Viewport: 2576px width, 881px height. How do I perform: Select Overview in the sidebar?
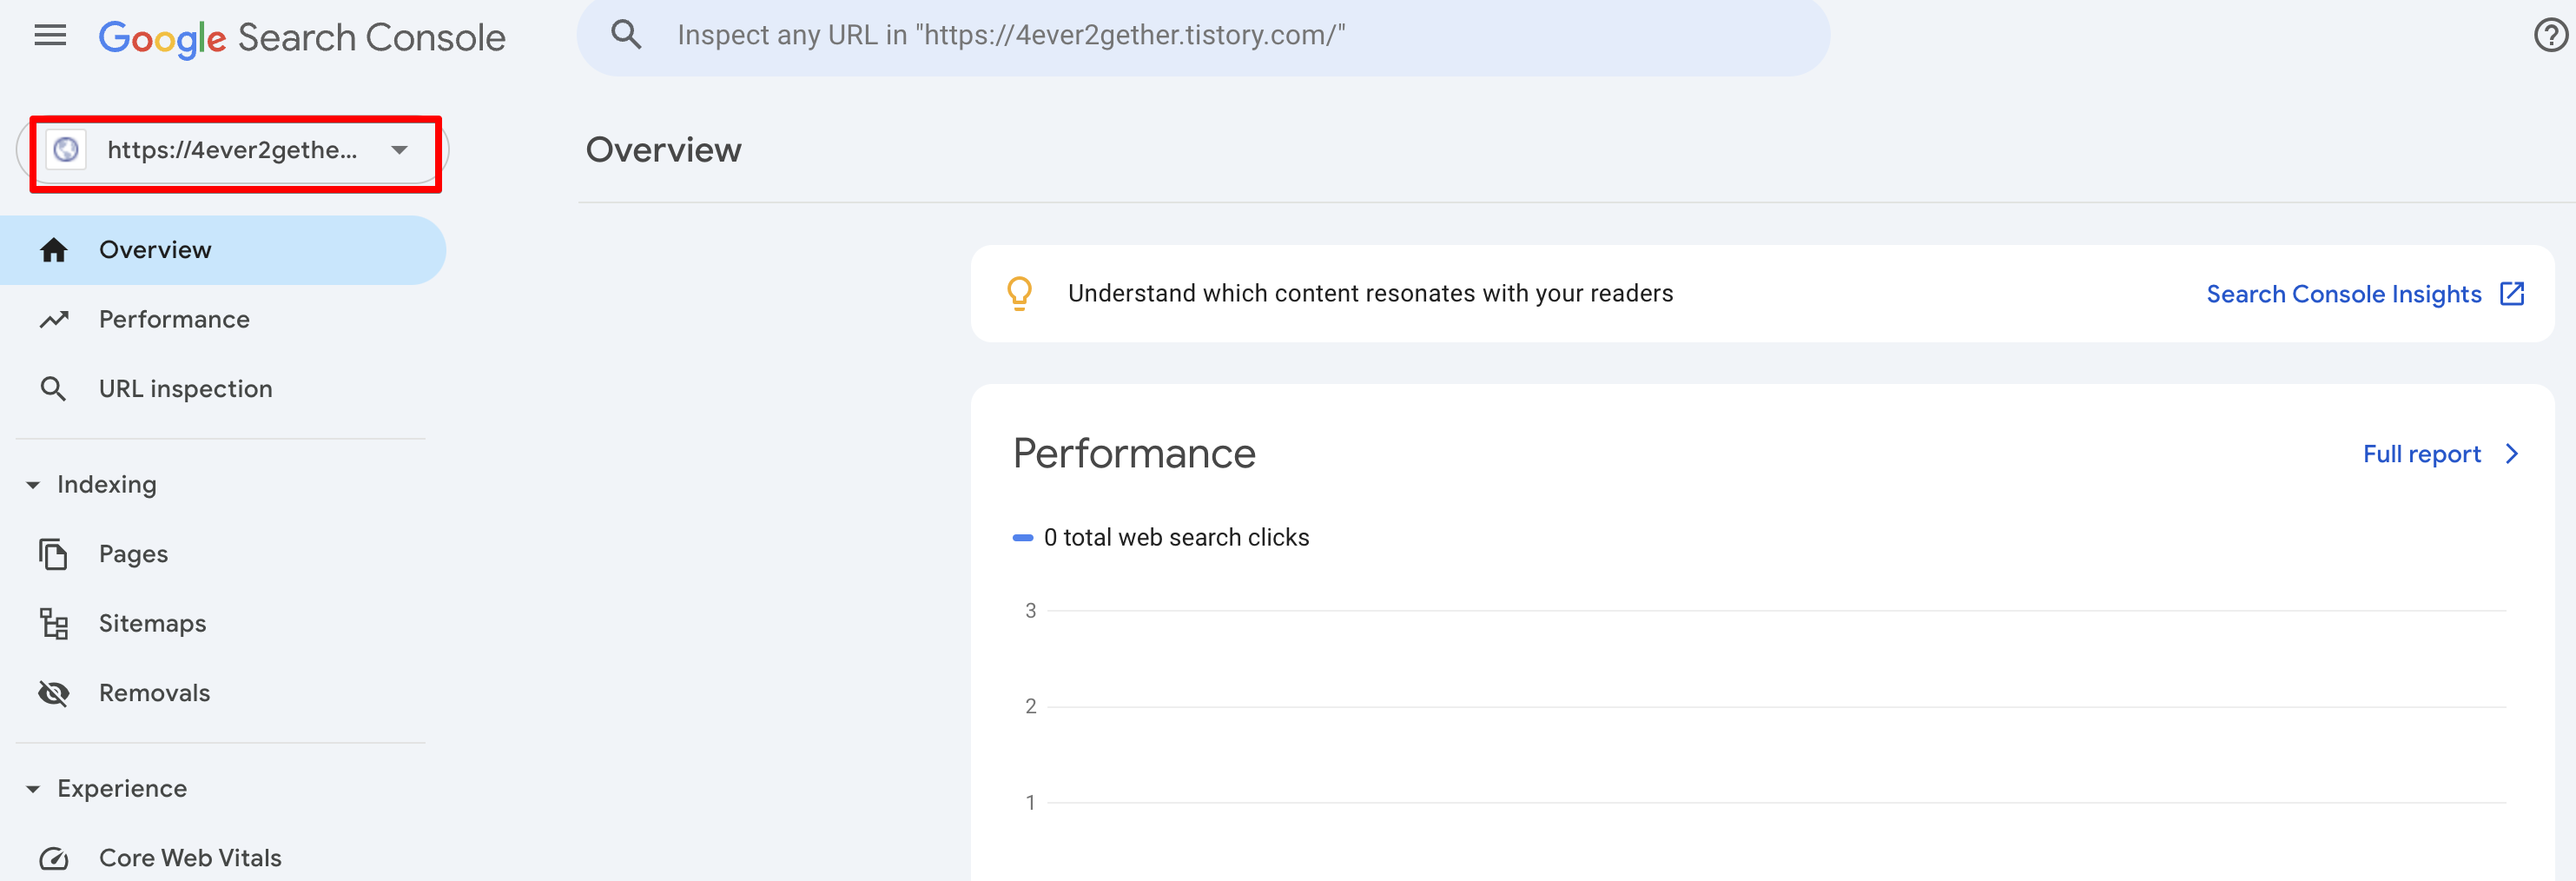[x=222, y=250]
